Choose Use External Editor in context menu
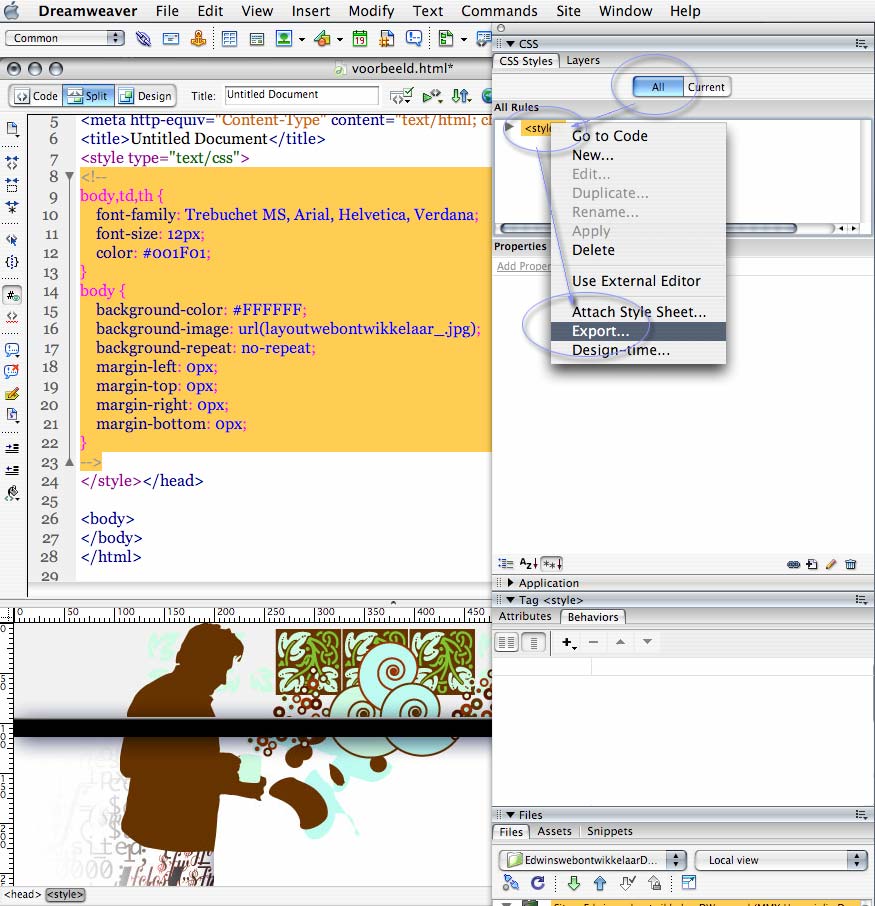This screenshot has width=875, height=906. (638, 281)
